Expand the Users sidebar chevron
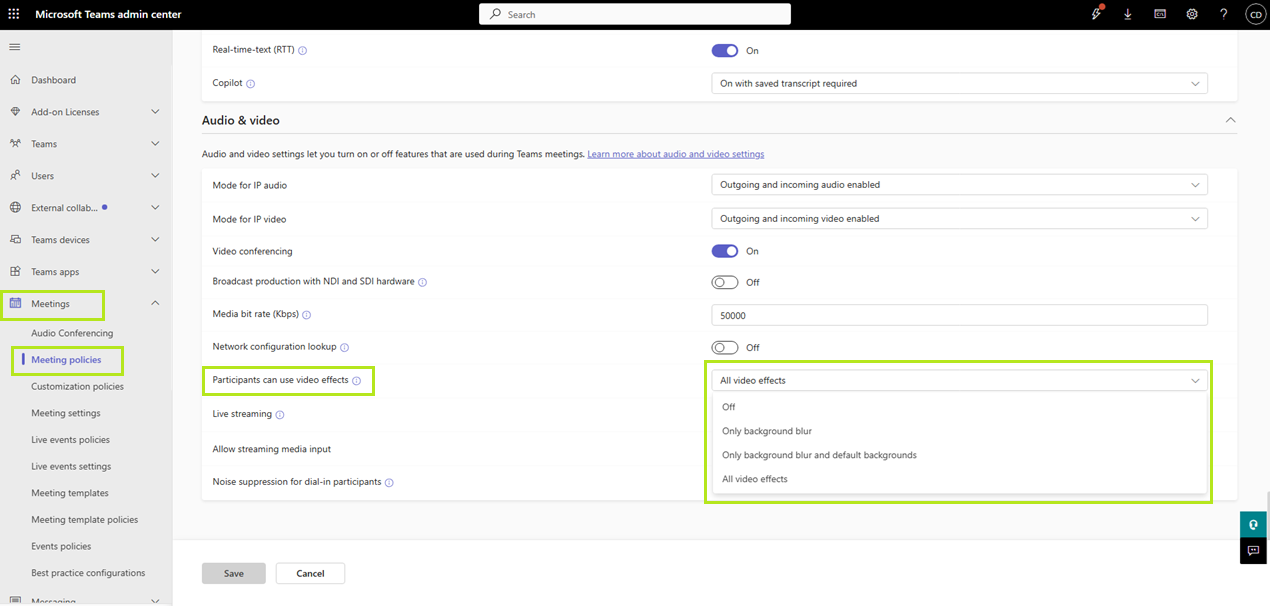 (x=155, y=176)
